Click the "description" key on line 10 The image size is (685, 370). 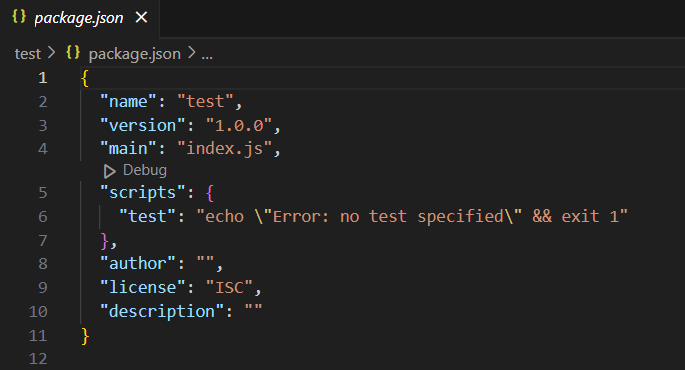162,311
